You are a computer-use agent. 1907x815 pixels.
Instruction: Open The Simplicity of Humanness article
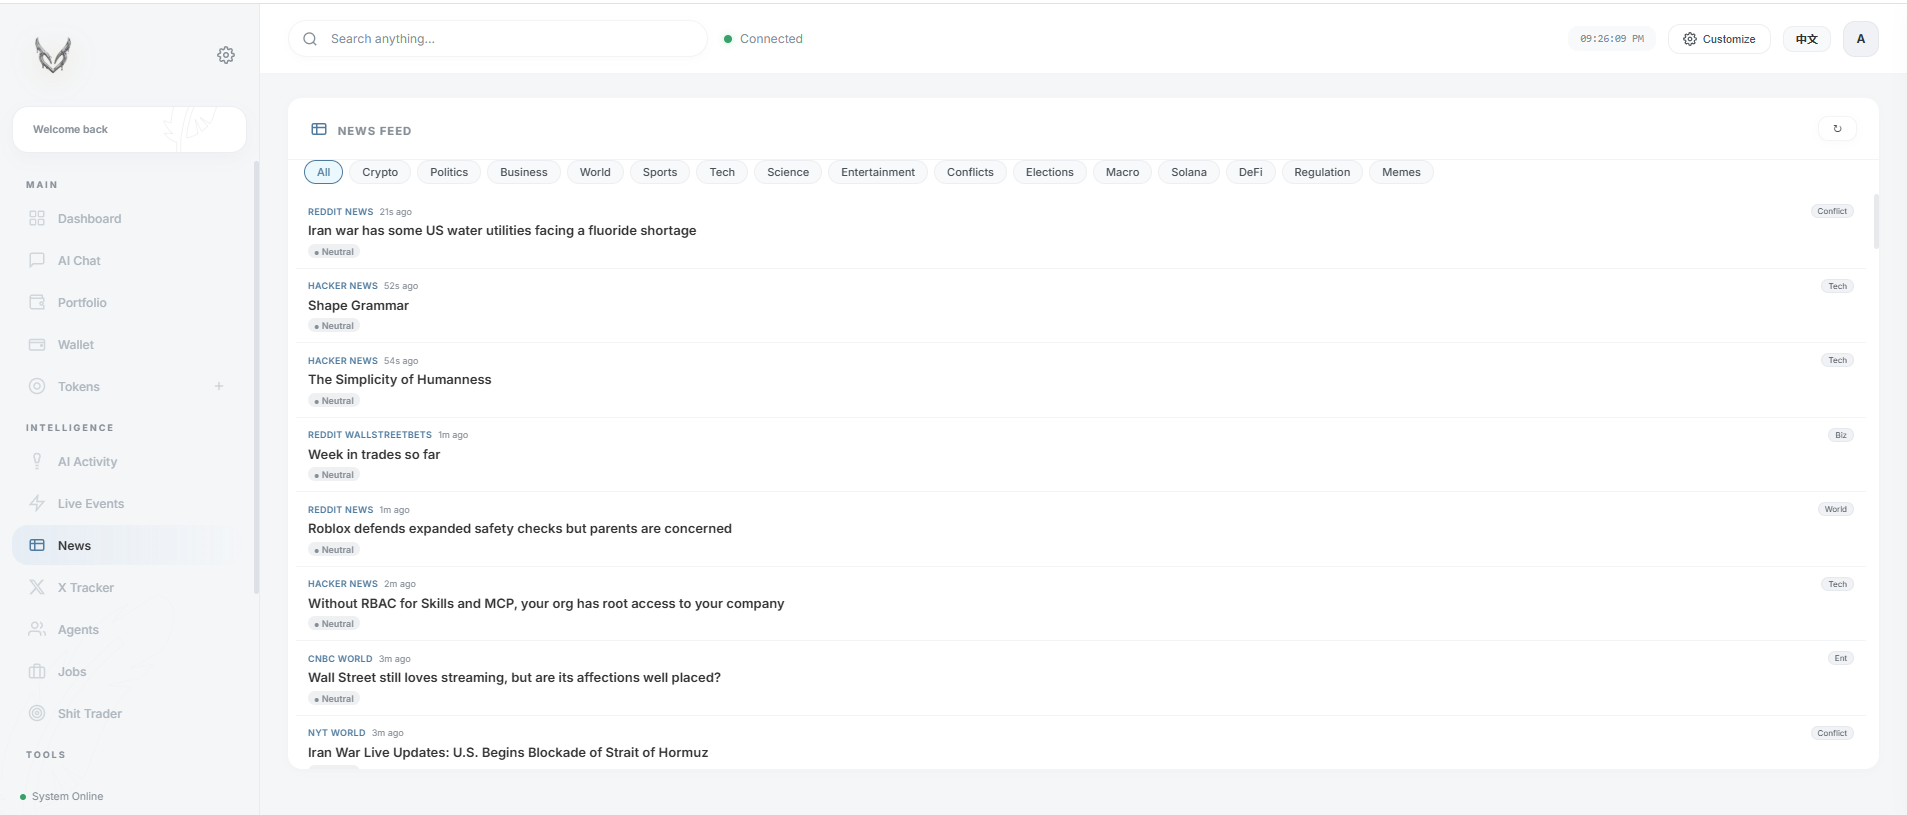pos(400,379)
